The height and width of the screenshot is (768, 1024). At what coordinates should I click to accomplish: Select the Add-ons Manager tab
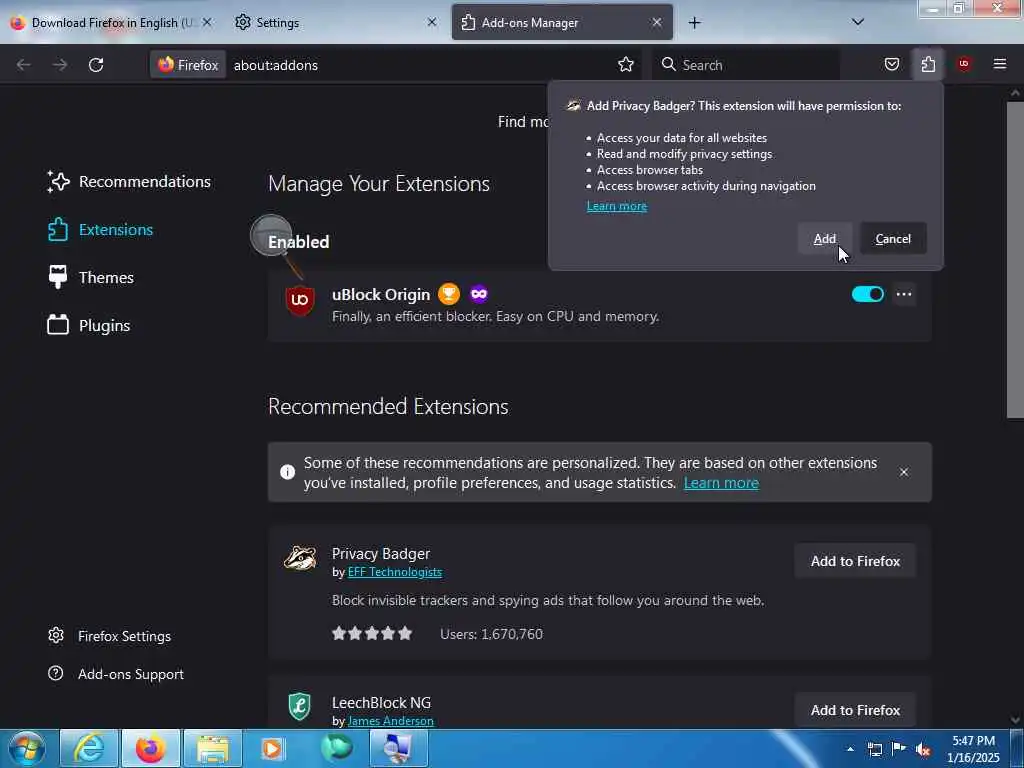562,23
